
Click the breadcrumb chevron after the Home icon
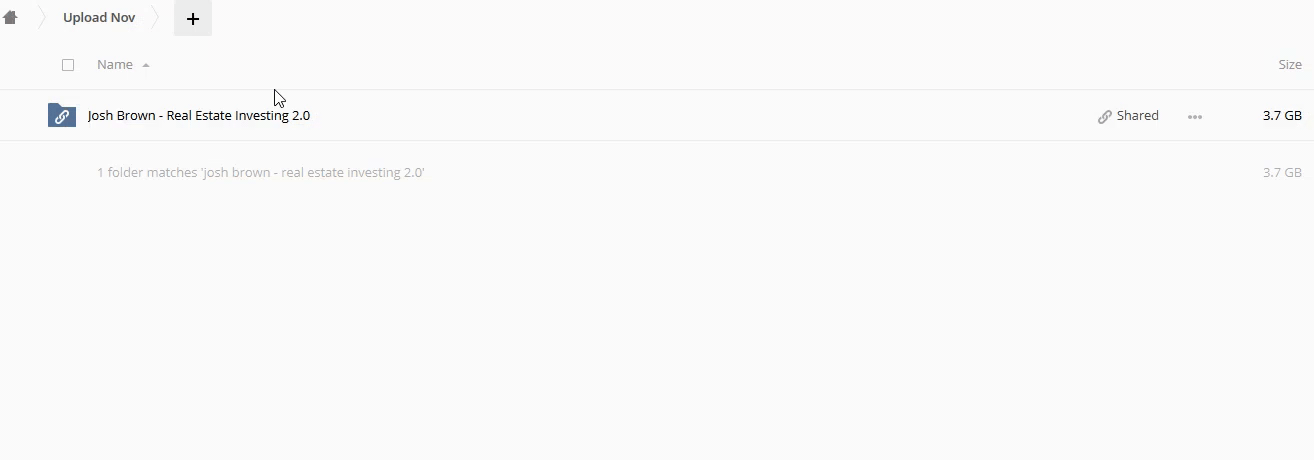tap(43, 18)
